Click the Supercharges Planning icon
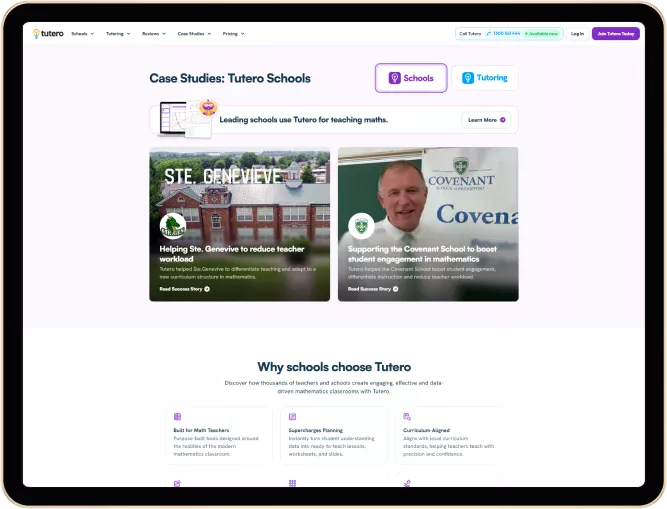Viewport: 667px width, 509px height. [292, 416]
